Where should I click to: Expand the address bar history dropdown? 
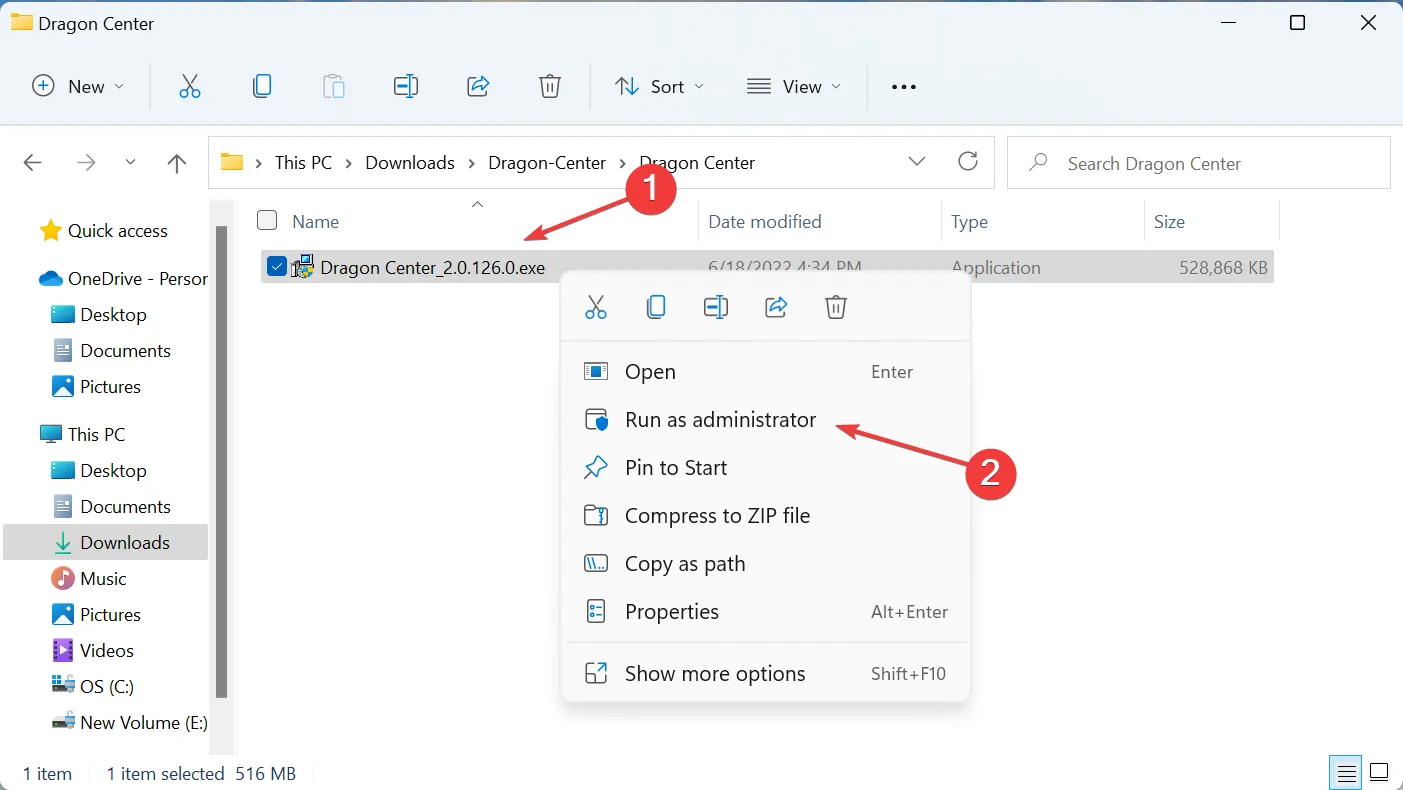point(917,162)
